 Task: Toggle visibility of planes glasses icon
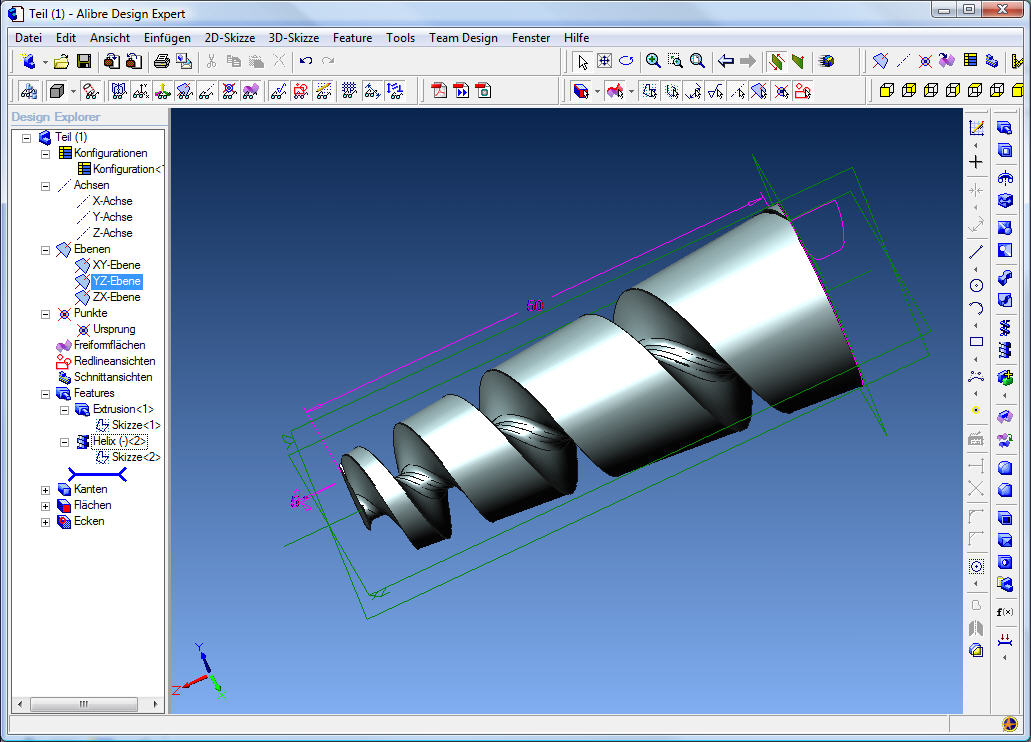[x=185, y=91]
